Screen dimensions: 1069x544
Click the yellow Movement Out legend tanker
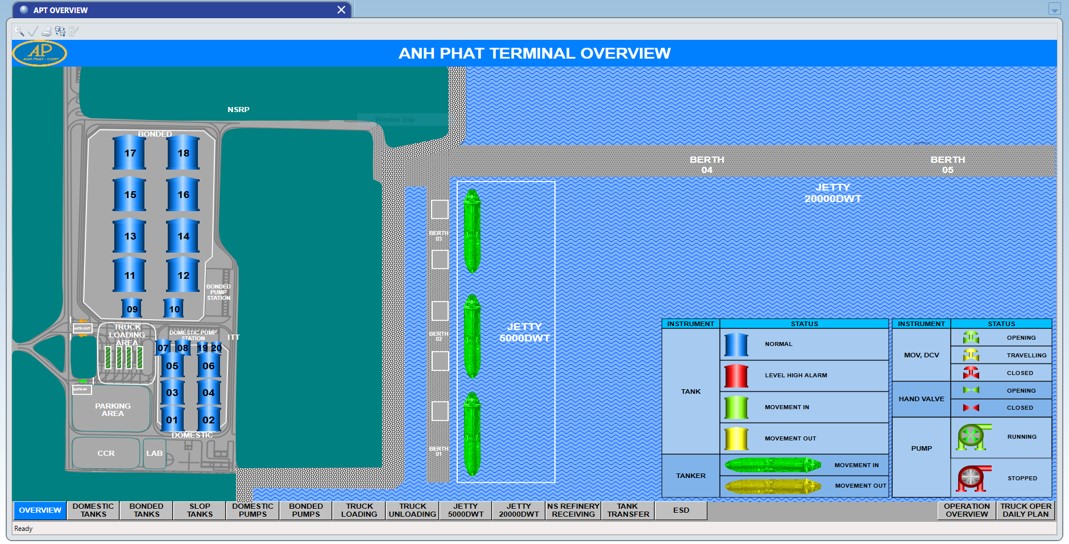[x=772, y=486]
